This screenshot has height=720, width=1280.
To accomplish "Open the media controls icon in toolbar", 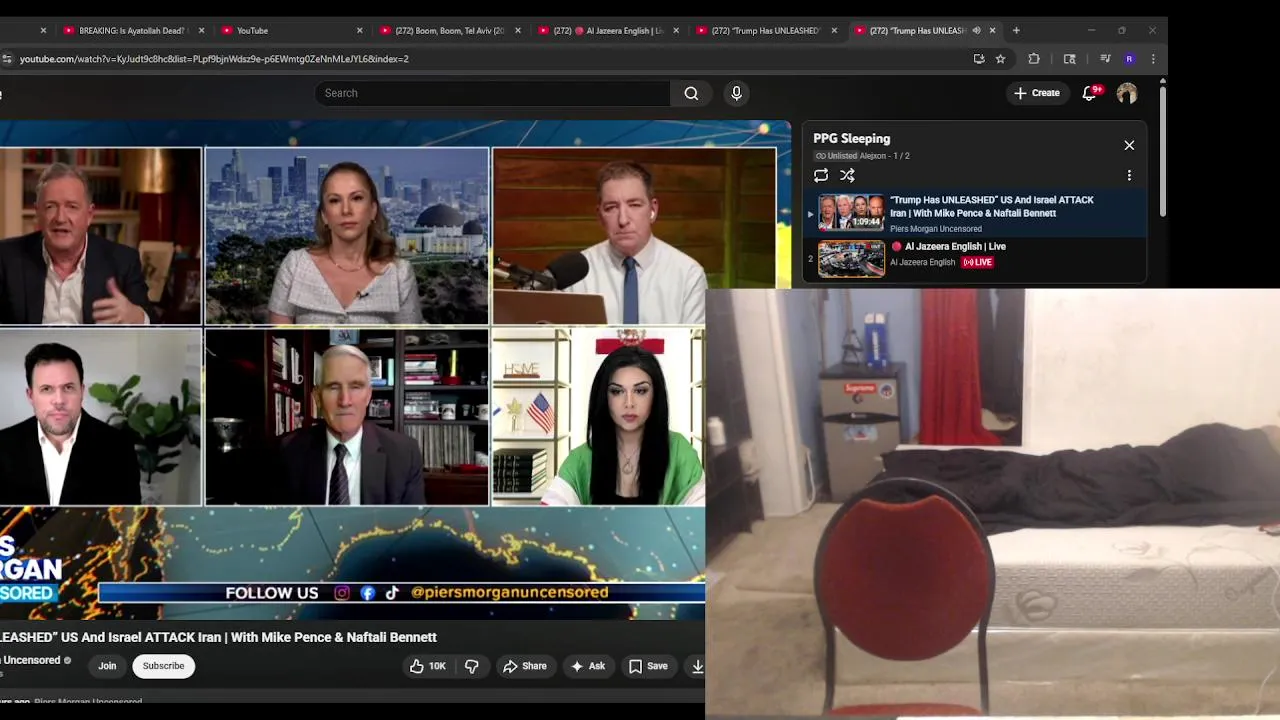I will [1105, 59].
